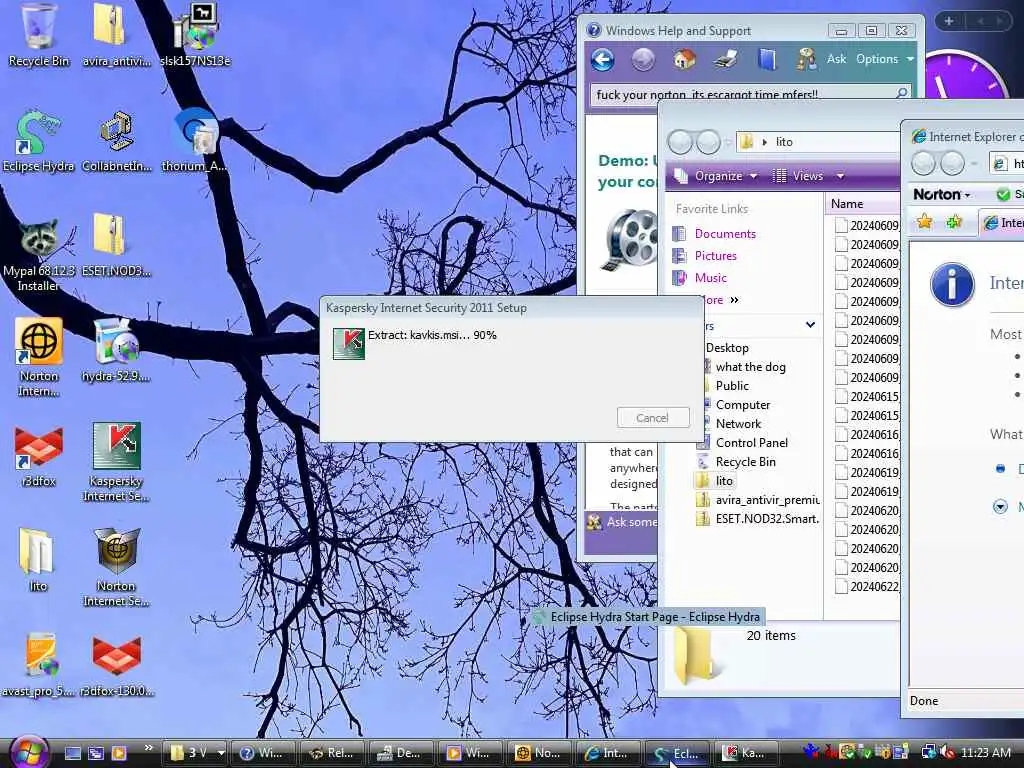Switch to Internet Explorer taskbar button
This screenshot has width=1024, height=768.
607,753
